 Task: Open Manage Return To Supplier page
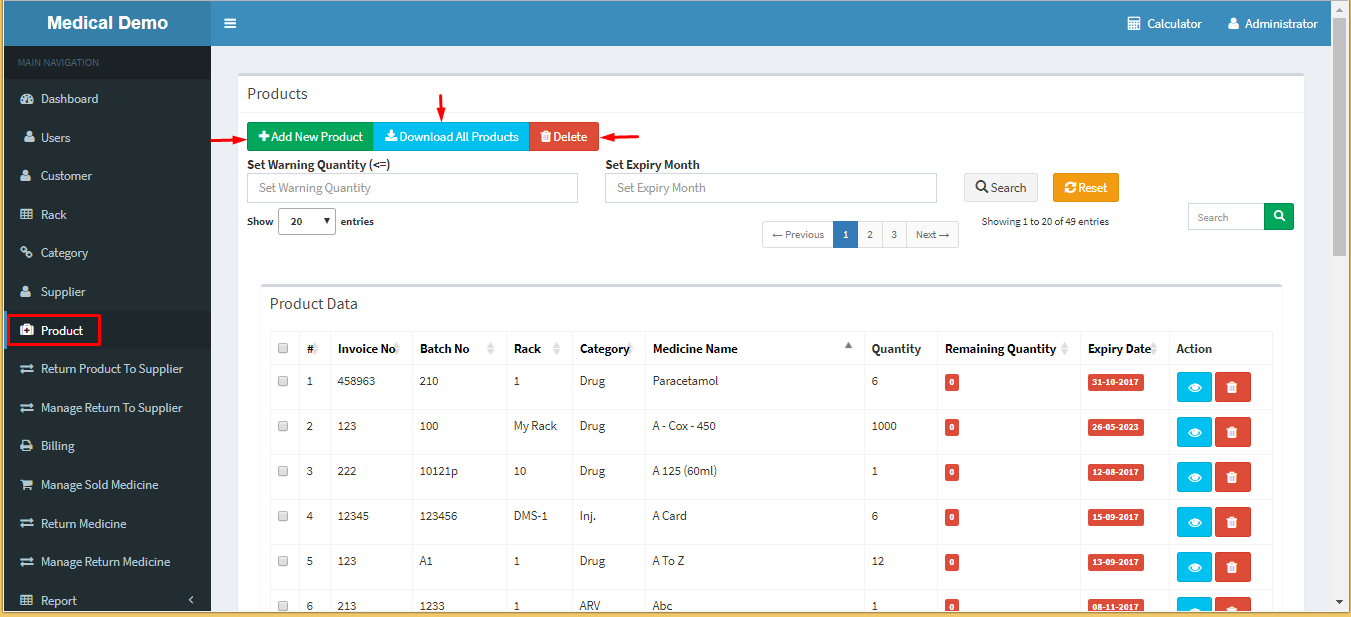108,407
